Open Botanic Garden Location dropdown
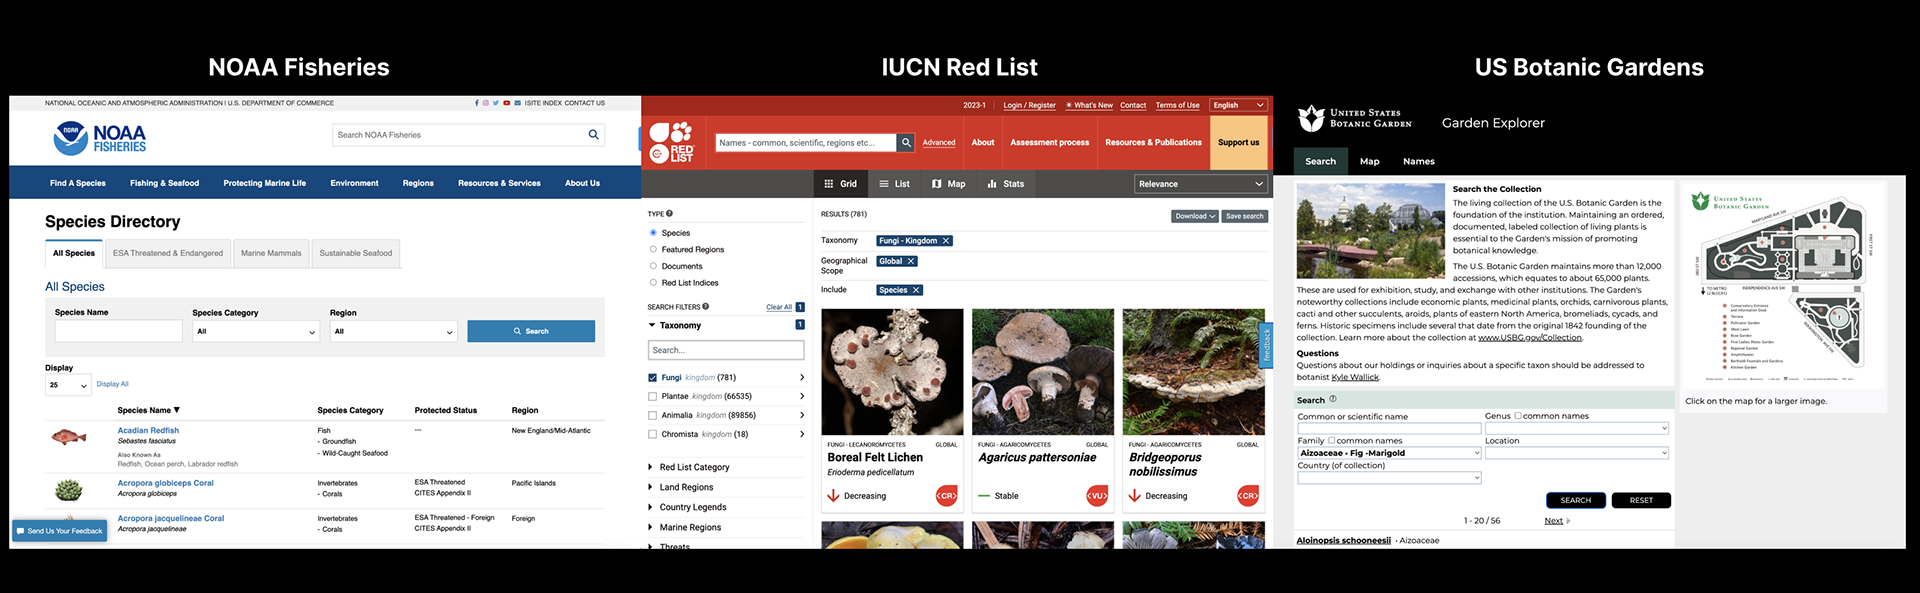The width and height of the screenshot is (1920, 593). click(x=1577, y=453)
